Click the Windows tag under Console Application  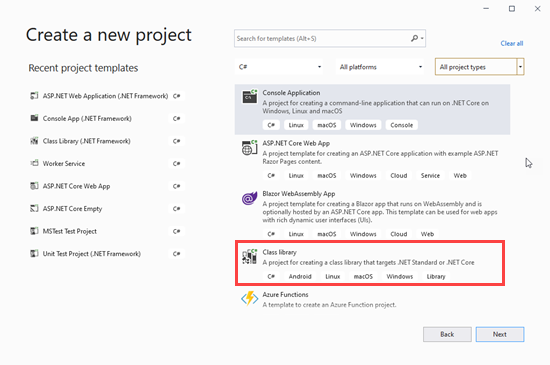point(363,125)
